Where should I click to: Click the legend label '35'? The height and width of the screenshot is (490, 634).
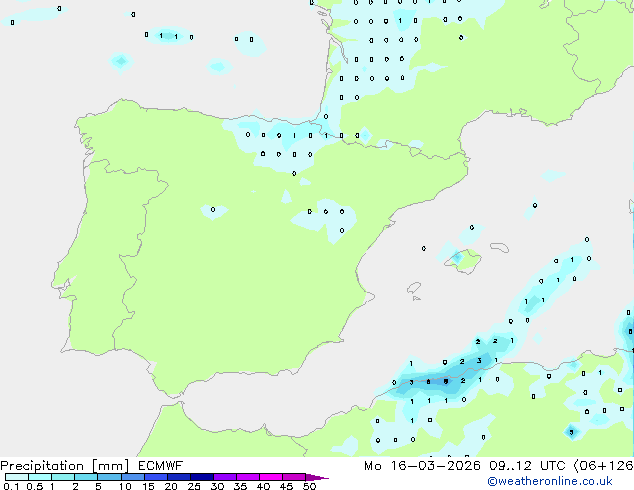(240, 486)
